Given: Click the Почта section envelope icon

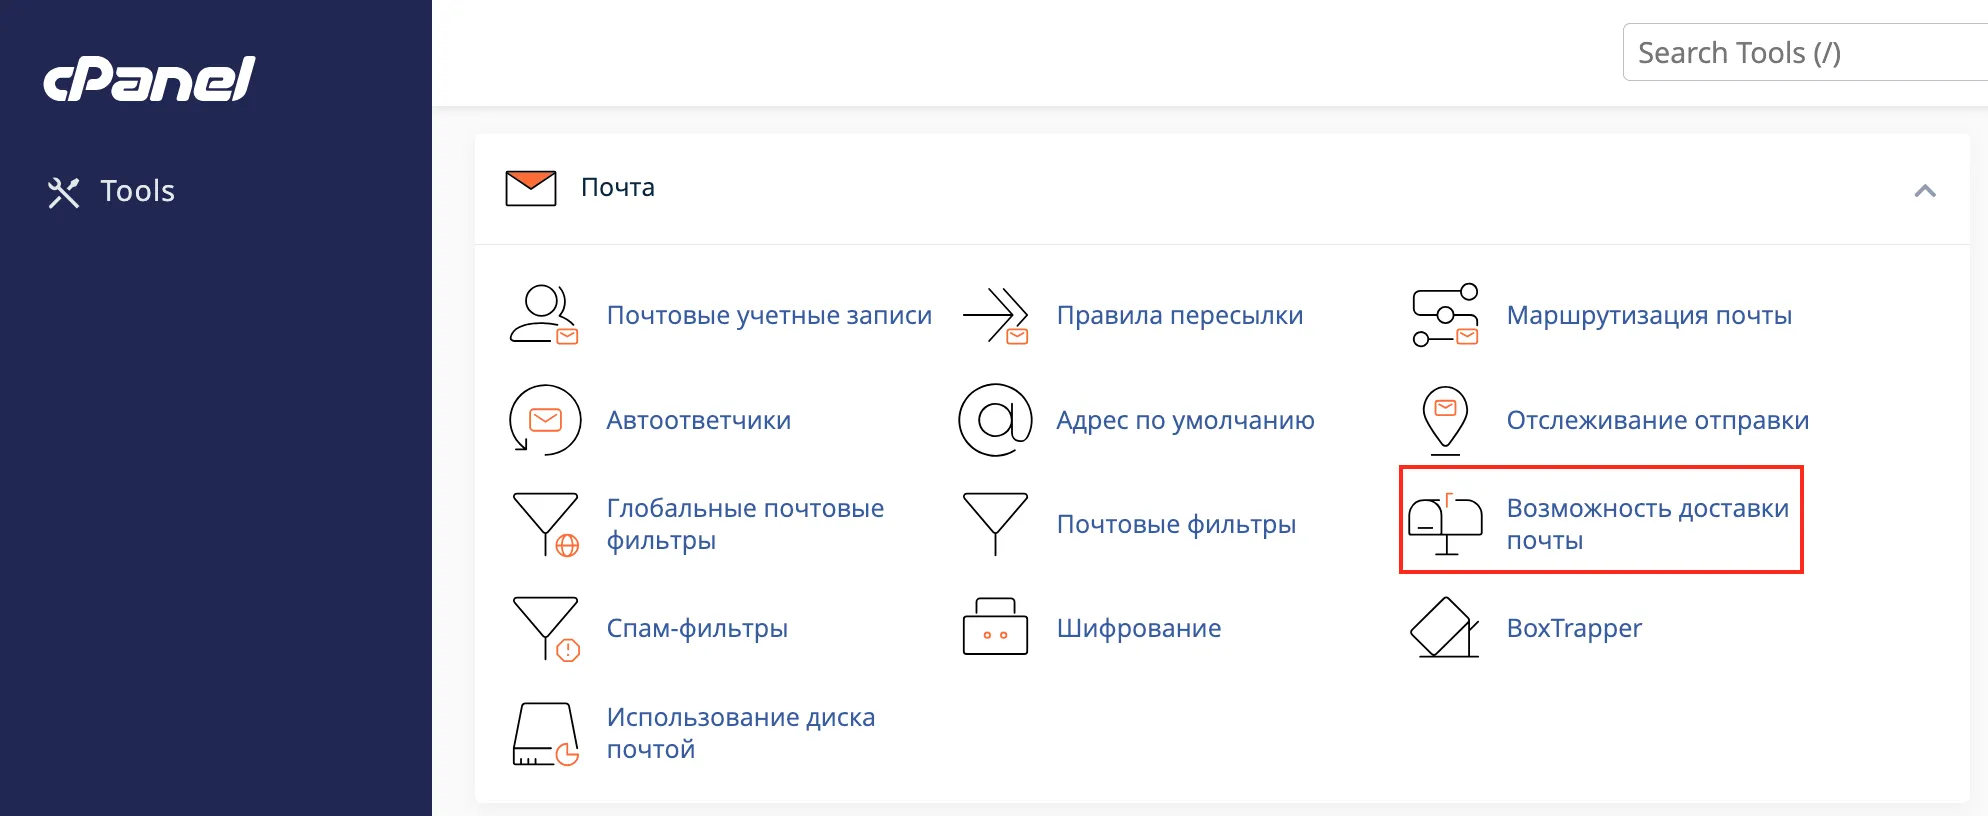Looking at the screenshot, I should (530, 187).
